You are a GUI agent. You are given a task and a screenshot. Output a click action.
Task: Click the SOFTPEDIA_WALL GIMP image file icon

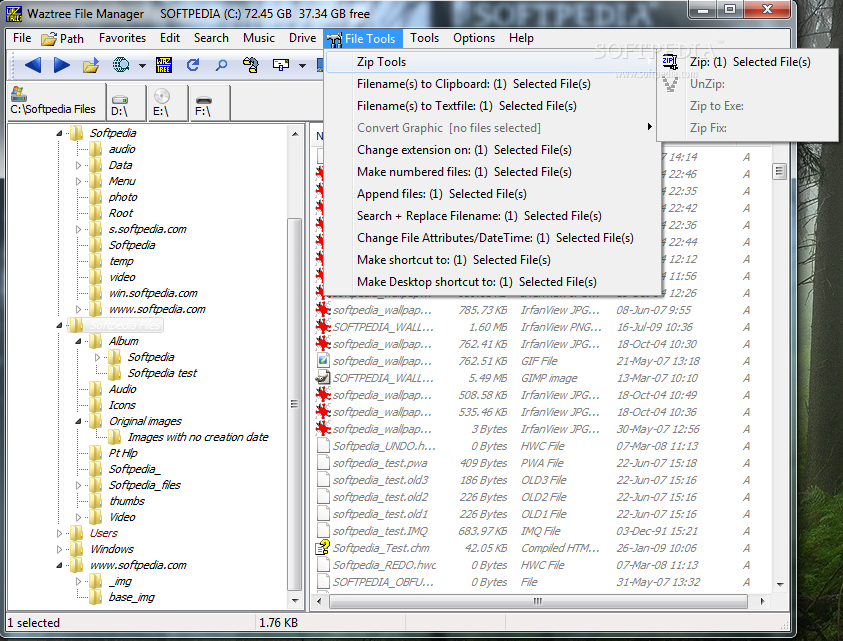click(x=323, y=378)
